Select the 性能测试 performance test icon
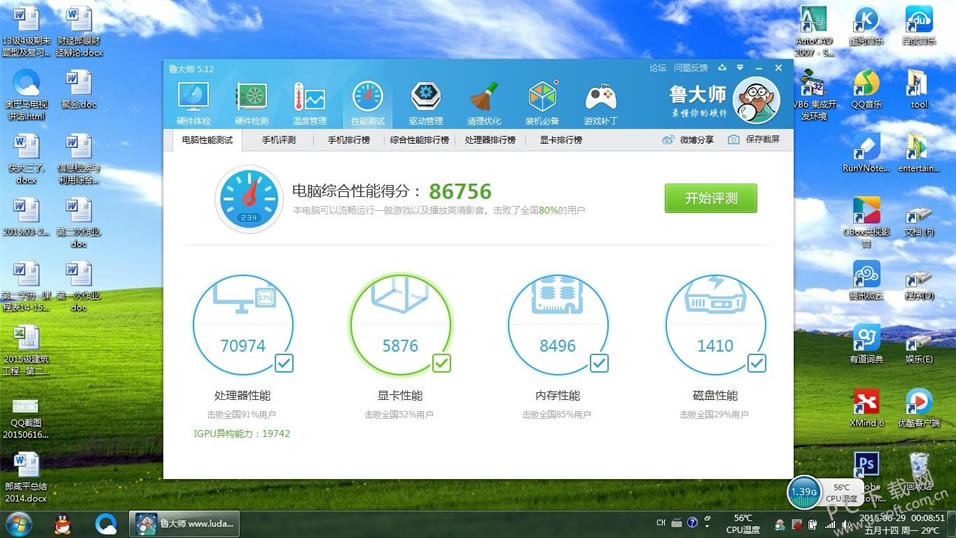 pos(368,103)
